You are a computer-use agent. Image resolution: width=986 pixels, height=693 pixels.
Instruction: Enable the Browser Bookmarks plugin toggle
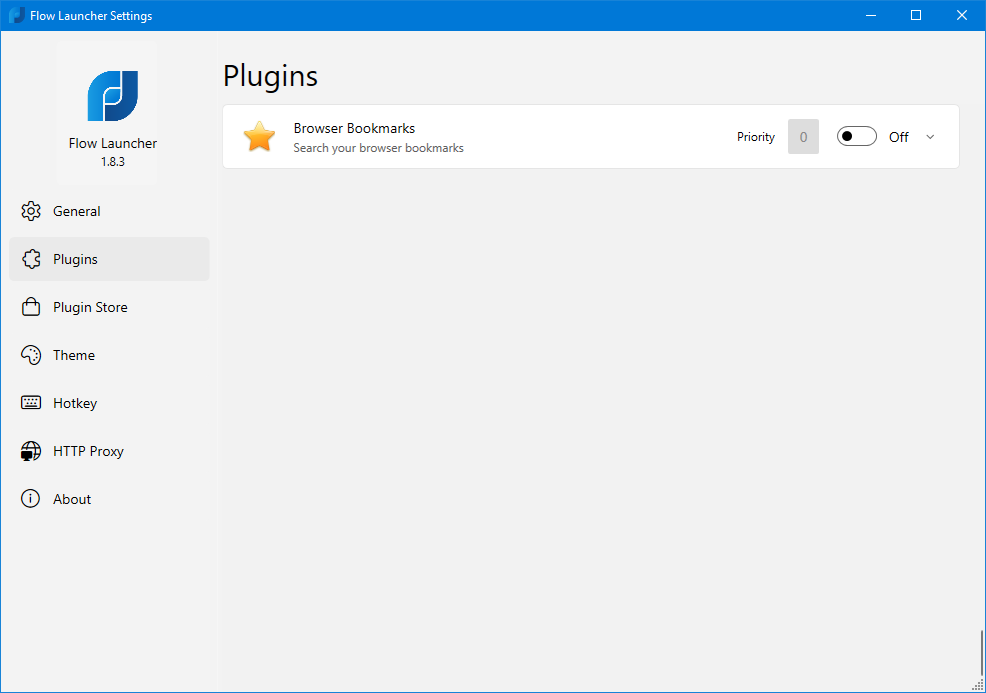(x=856, y=136)
